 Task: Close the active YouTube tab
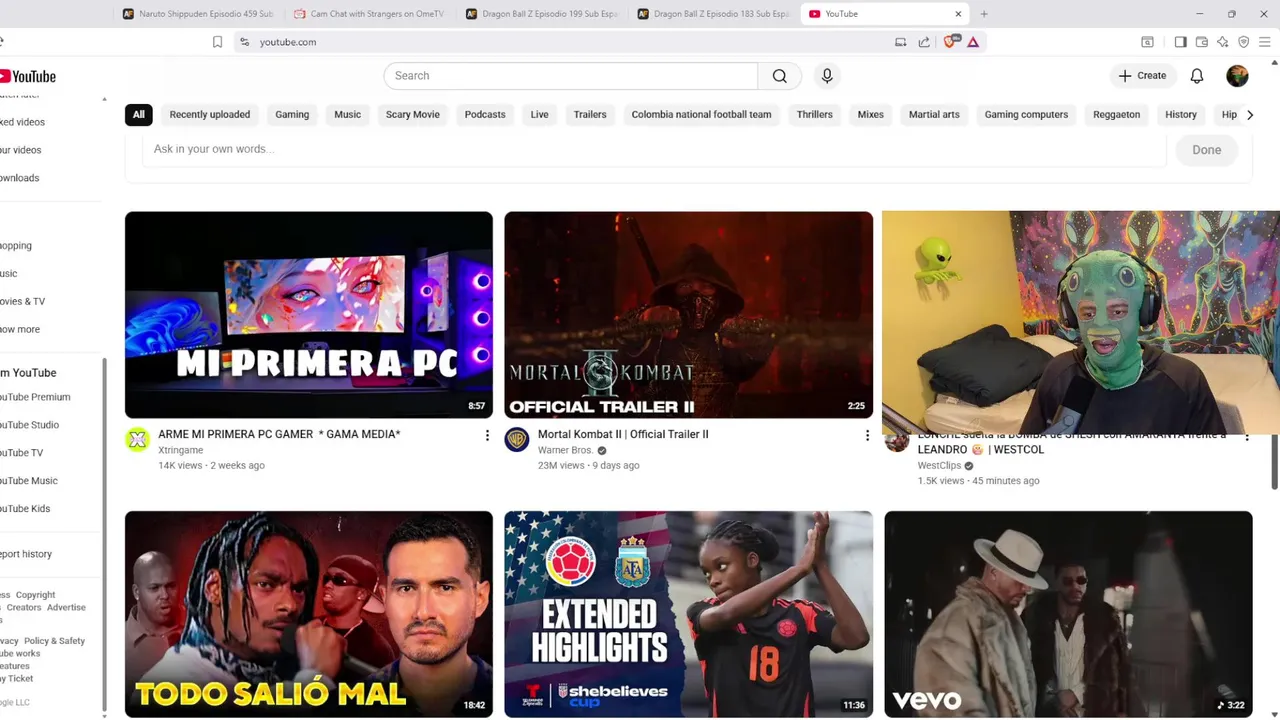[958, 14]
